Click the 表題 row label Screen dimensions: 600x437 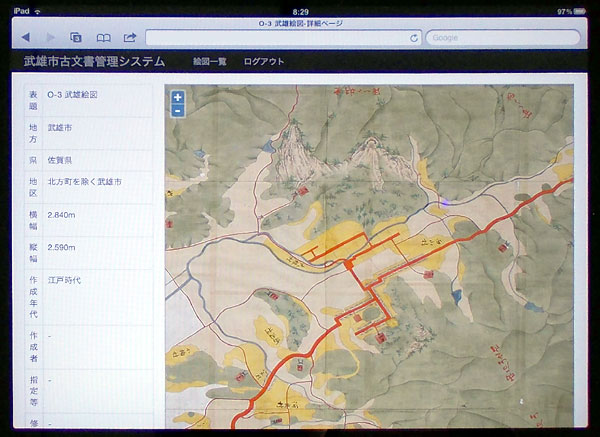(33, 100)
